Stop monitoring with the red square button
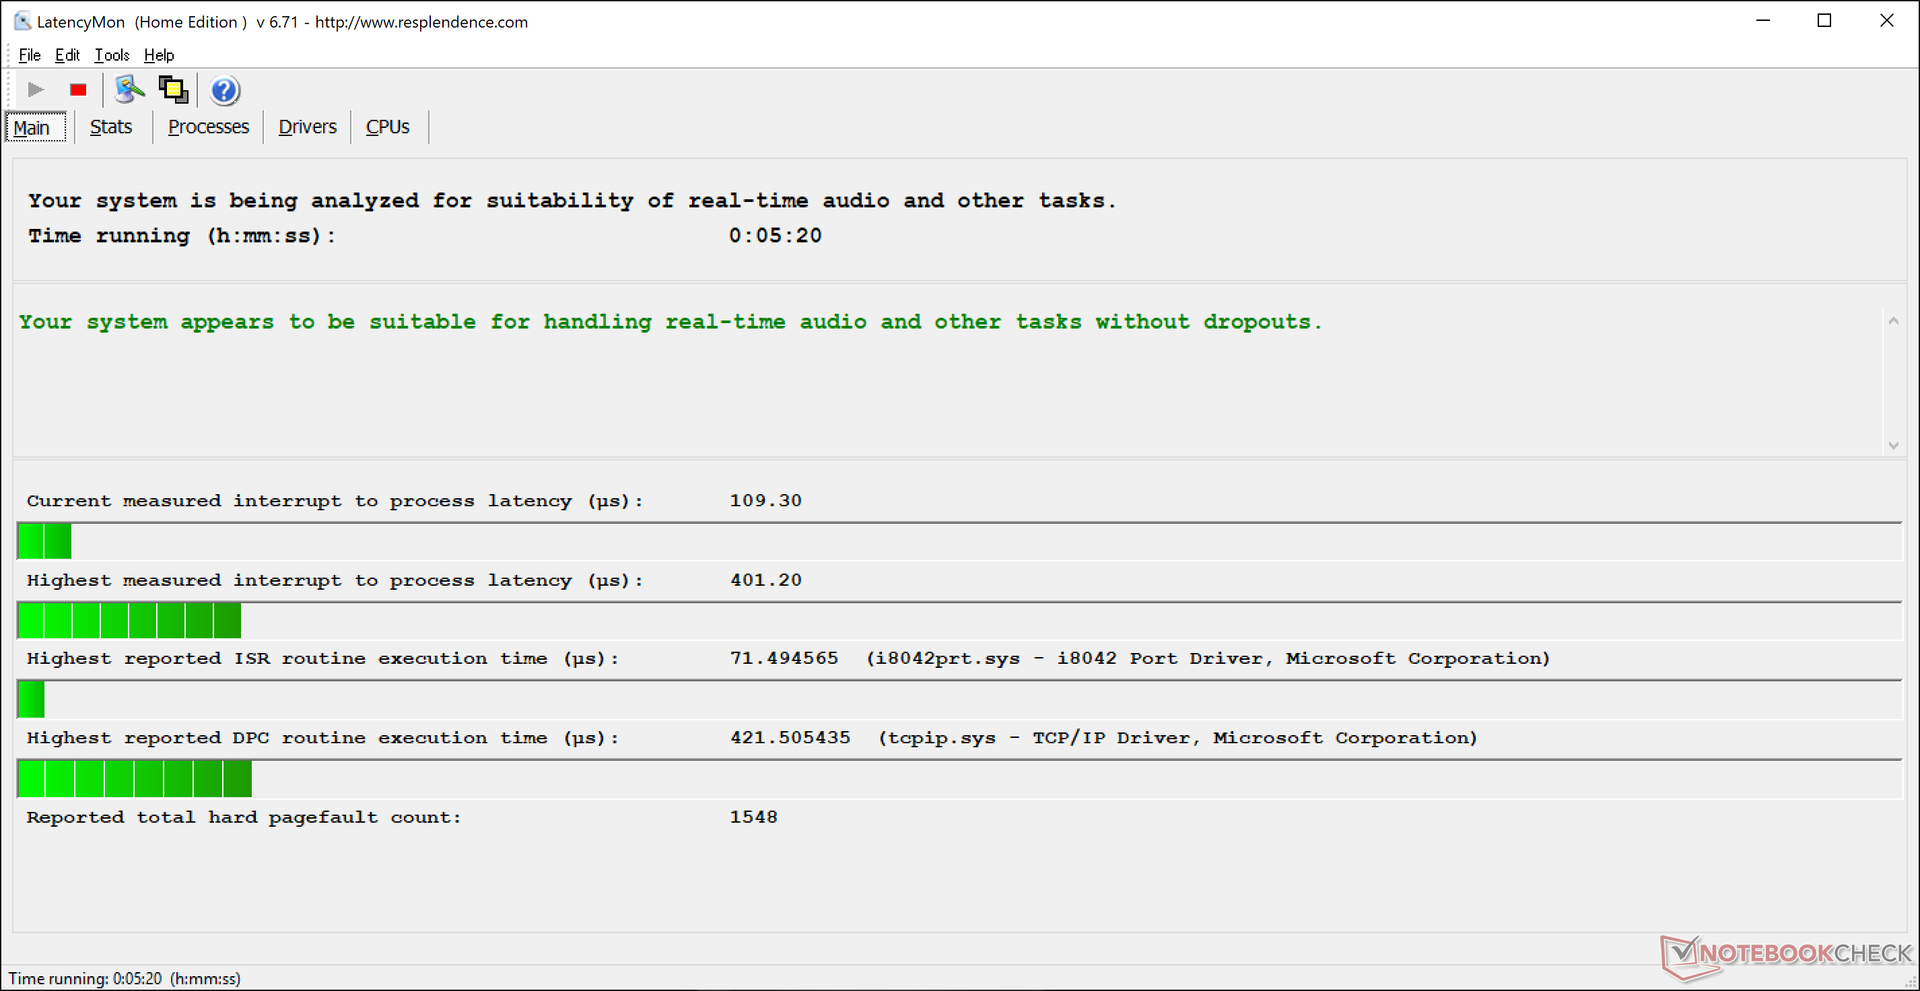This screenshot has width=1920, height=991. coord(78,90)
